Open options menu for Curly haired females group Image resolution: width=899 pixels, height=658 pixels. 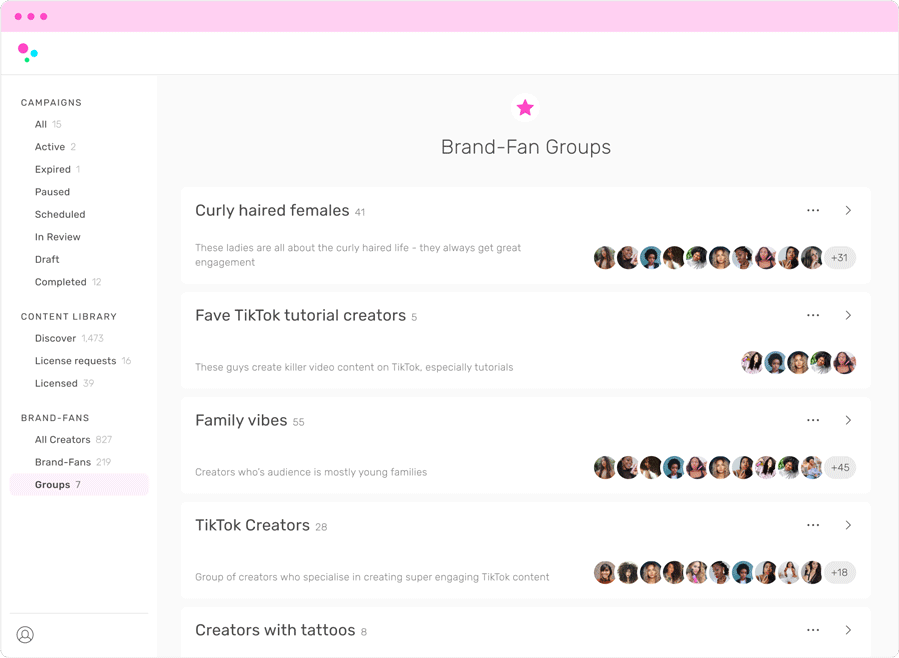click(x=813, y=210)
